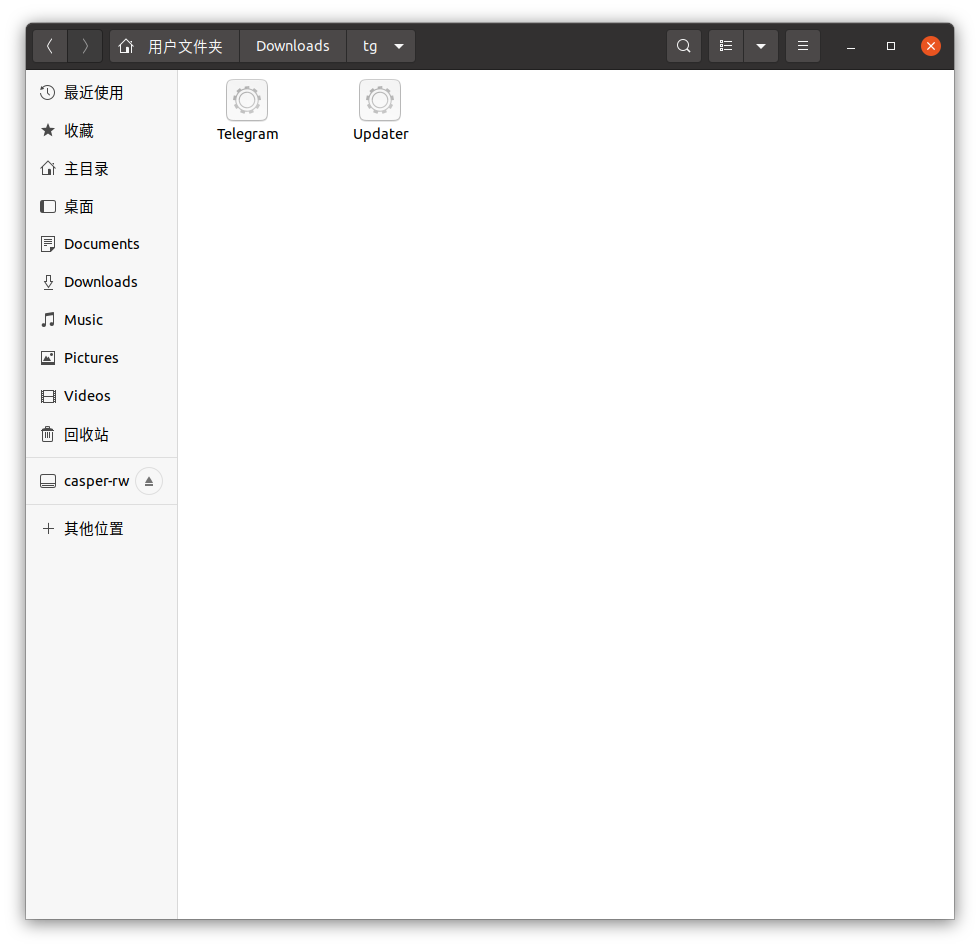This screenshot has width=980, height=948.
Task: Click the plus icon beside 其他位置
Action: pyautogui.click(x=48, y=529)
